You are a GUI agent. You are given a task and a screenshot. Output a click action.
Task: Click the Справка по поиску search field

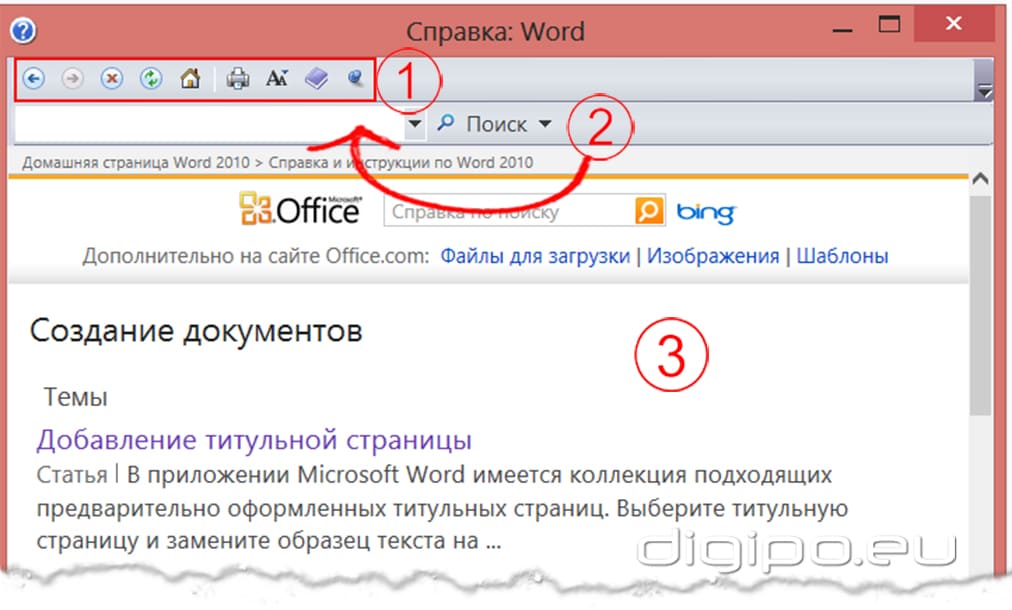pos(500,210)
